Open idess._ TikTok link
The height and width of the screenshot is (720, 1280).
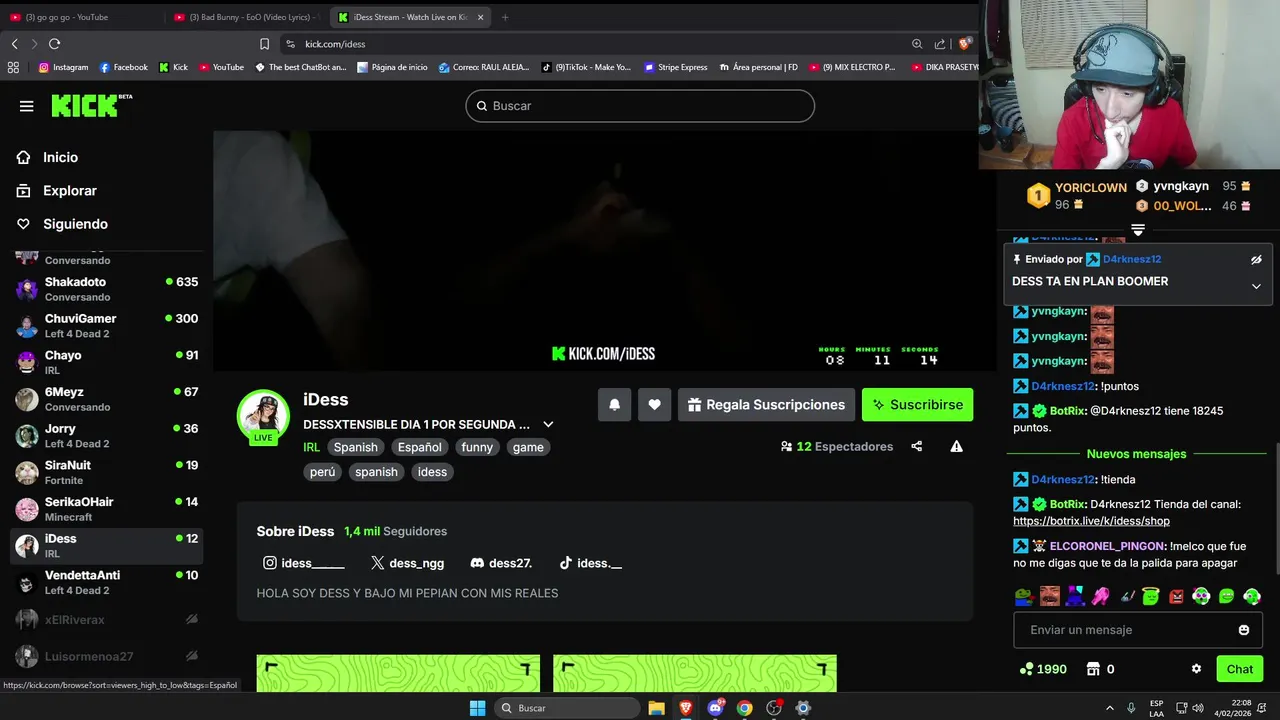[591, 563]
